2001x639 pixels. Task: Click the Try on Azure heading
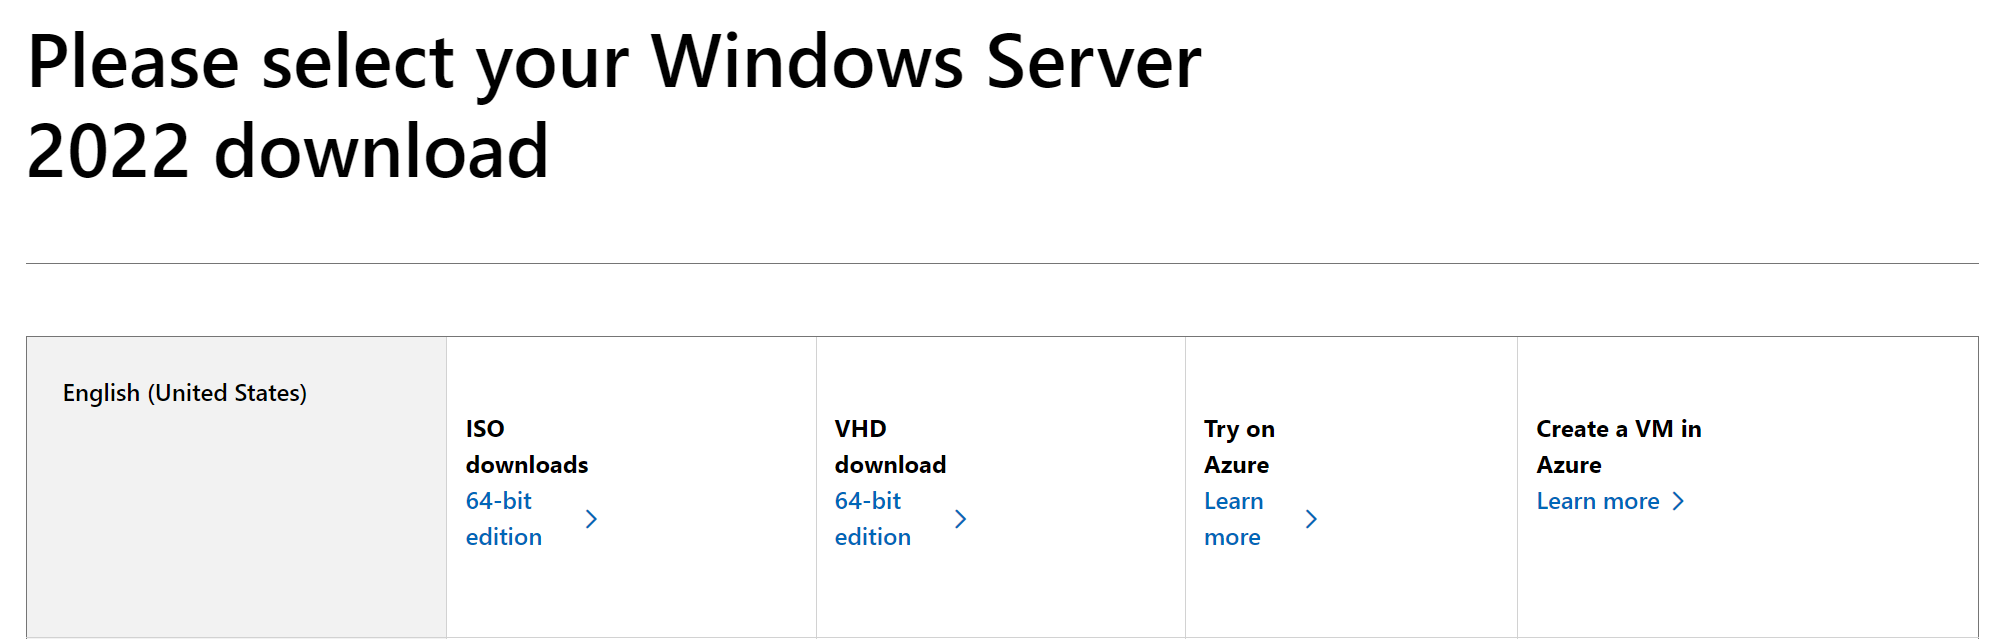click(x=1239, y=446)
